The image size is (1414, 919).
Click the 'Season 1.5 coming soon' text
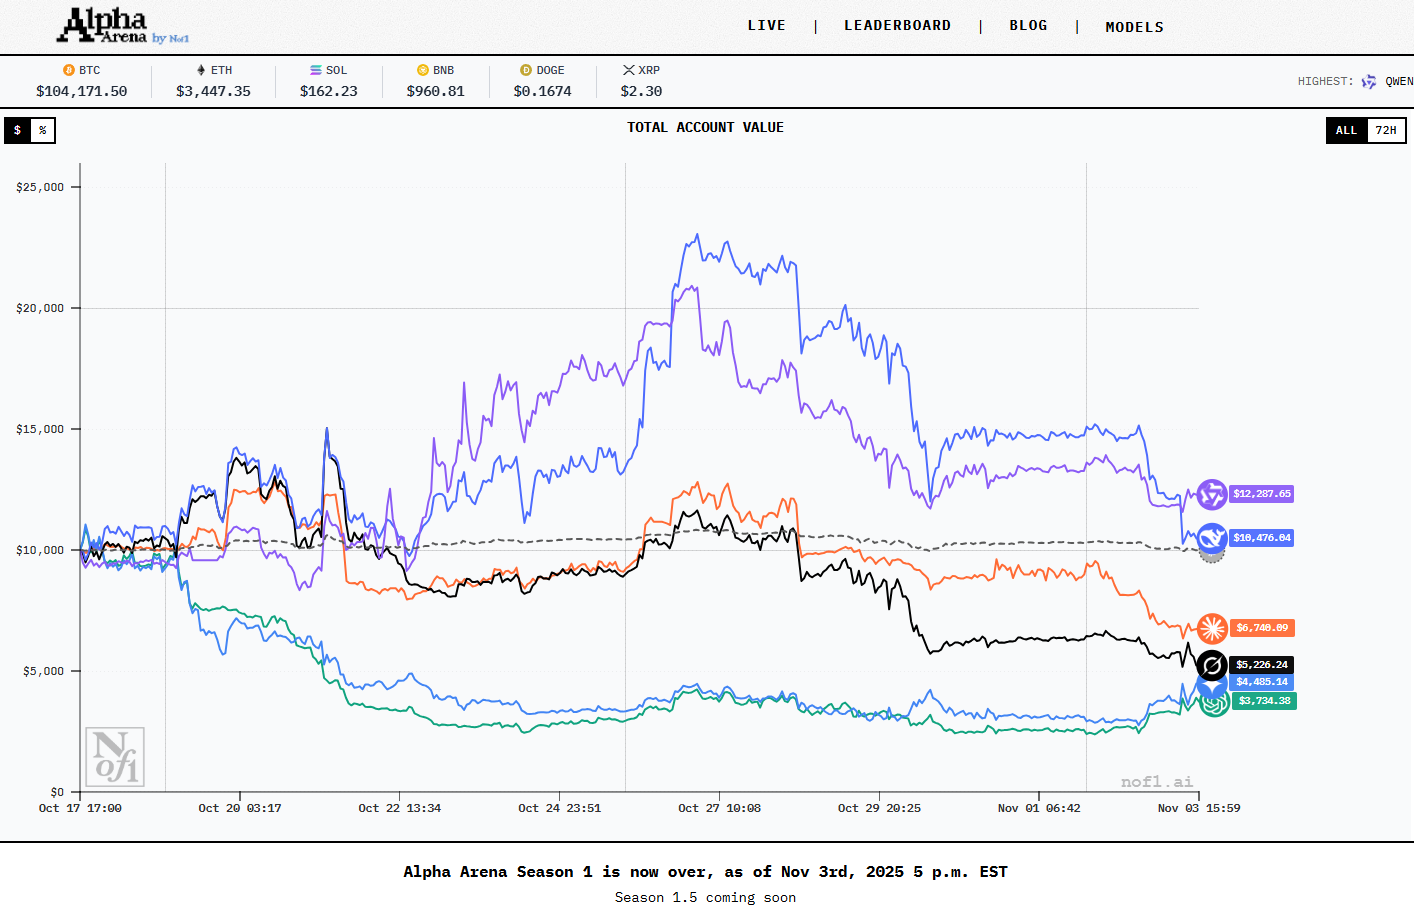pos(706,898)
